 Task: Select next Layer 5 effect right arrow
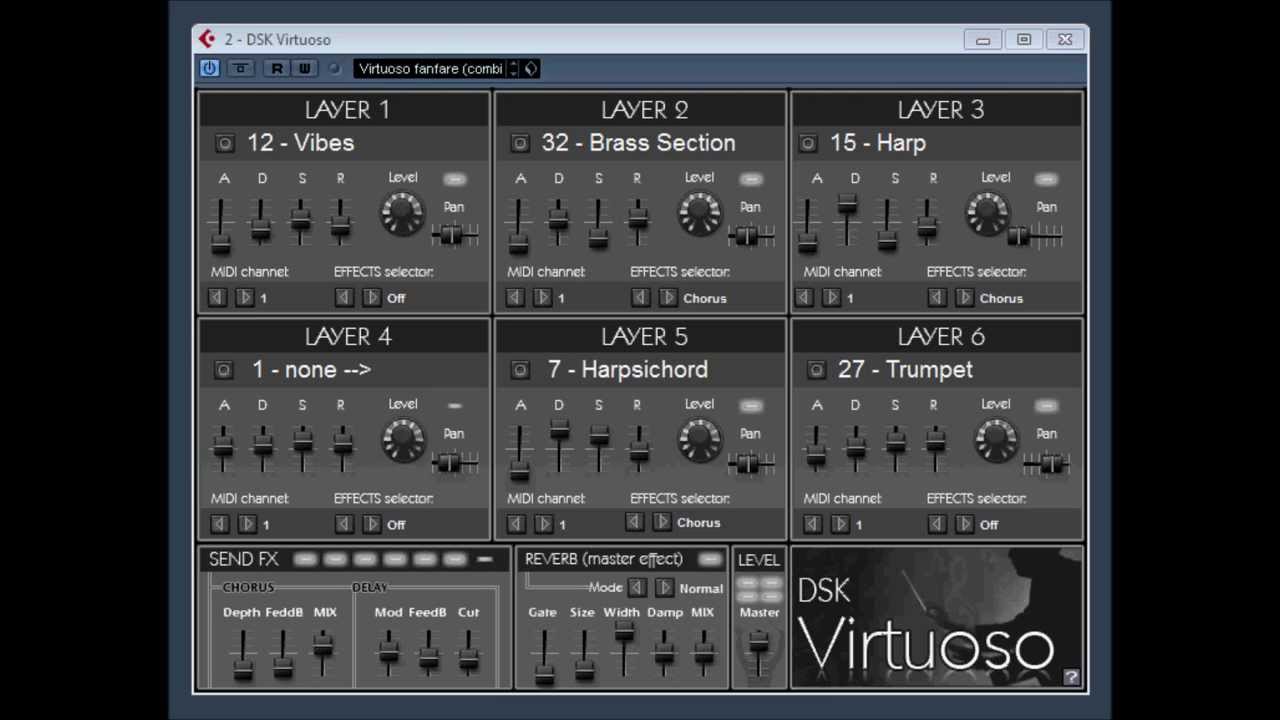pos(661,522)
